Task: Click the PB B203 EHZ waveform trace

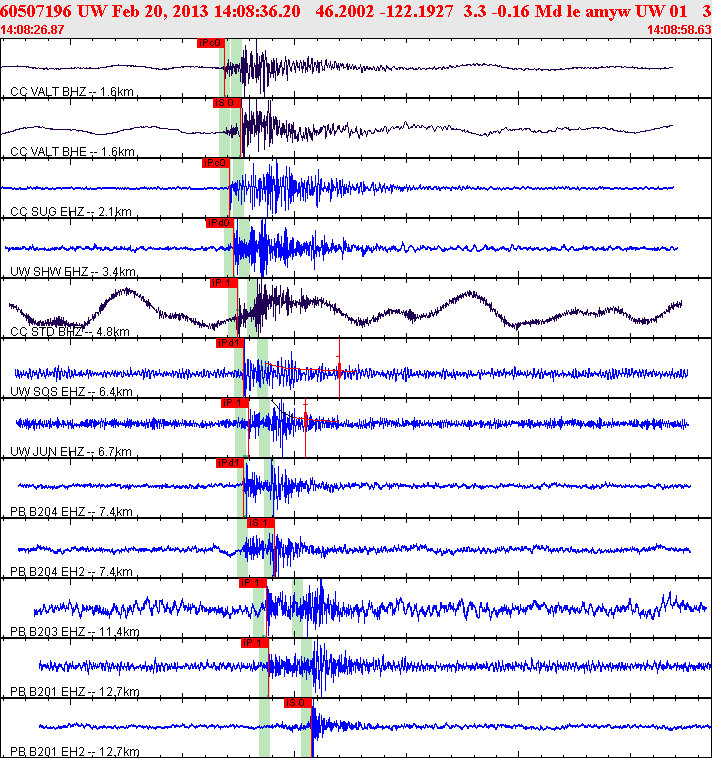Action: (370, 607)
